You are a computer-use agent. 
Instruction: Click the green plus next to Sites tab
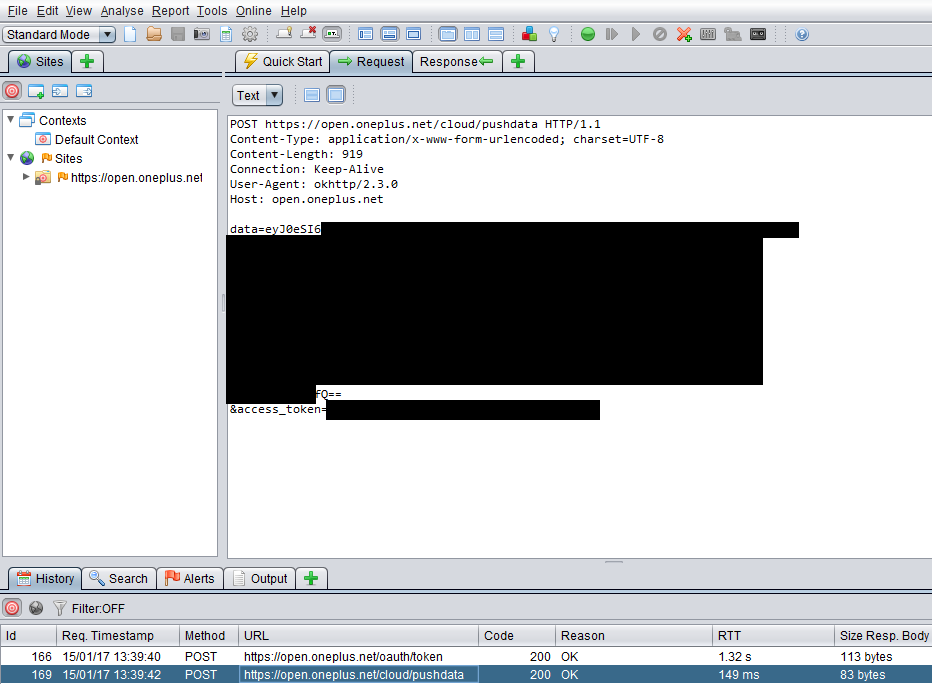86,61
